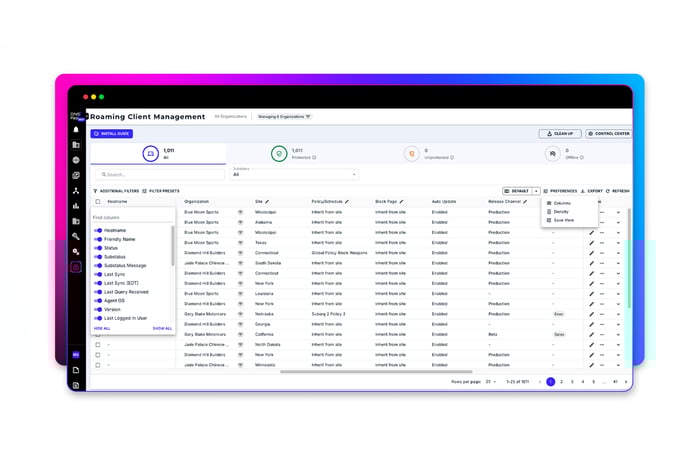
Task: Open the bottom-most sidebar file icon
Action: tap(76, 385)
